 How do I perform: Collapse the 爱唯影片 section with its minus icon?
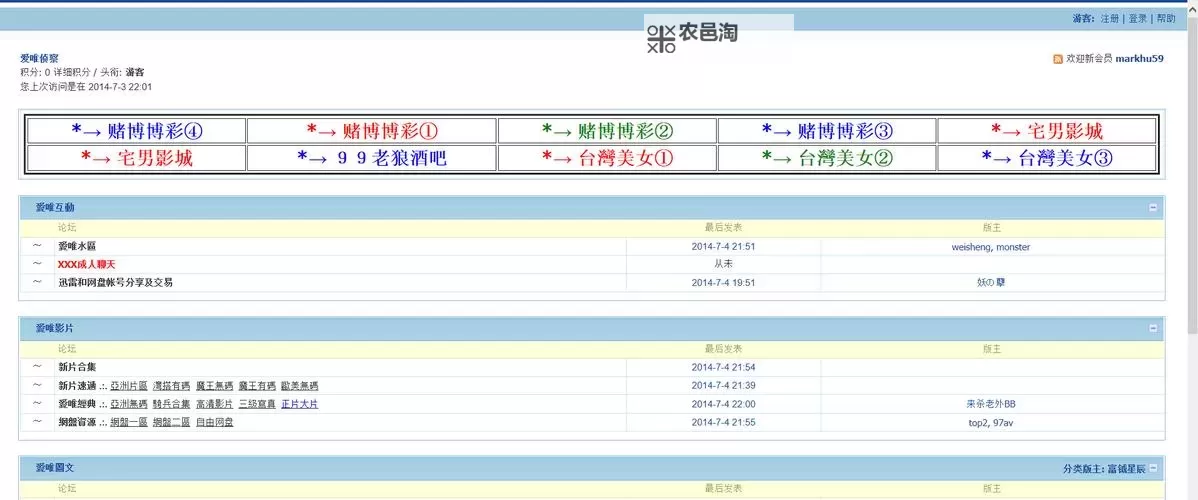coord(1153,328)
